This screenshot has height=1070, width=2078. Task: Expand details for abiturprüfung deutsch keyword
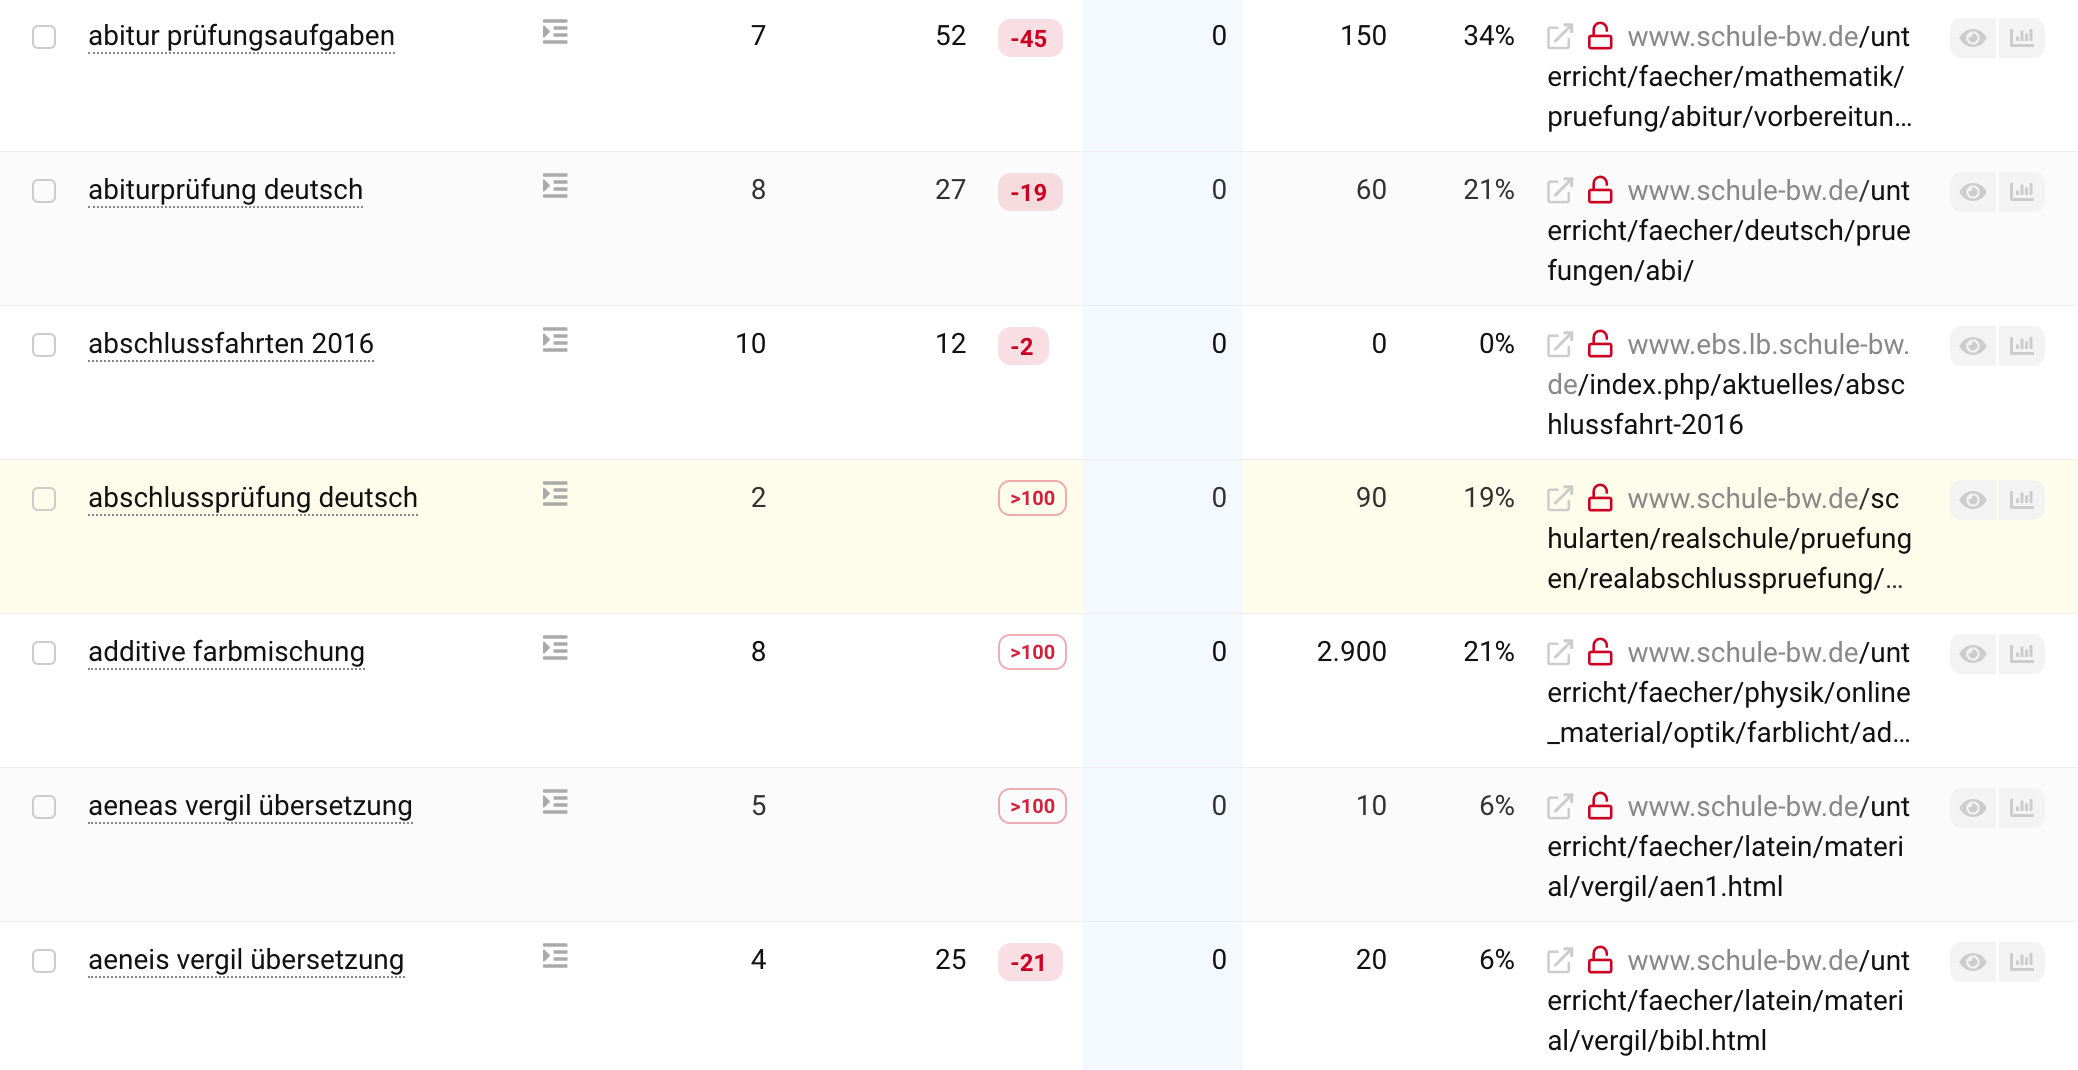coord(555,186)
